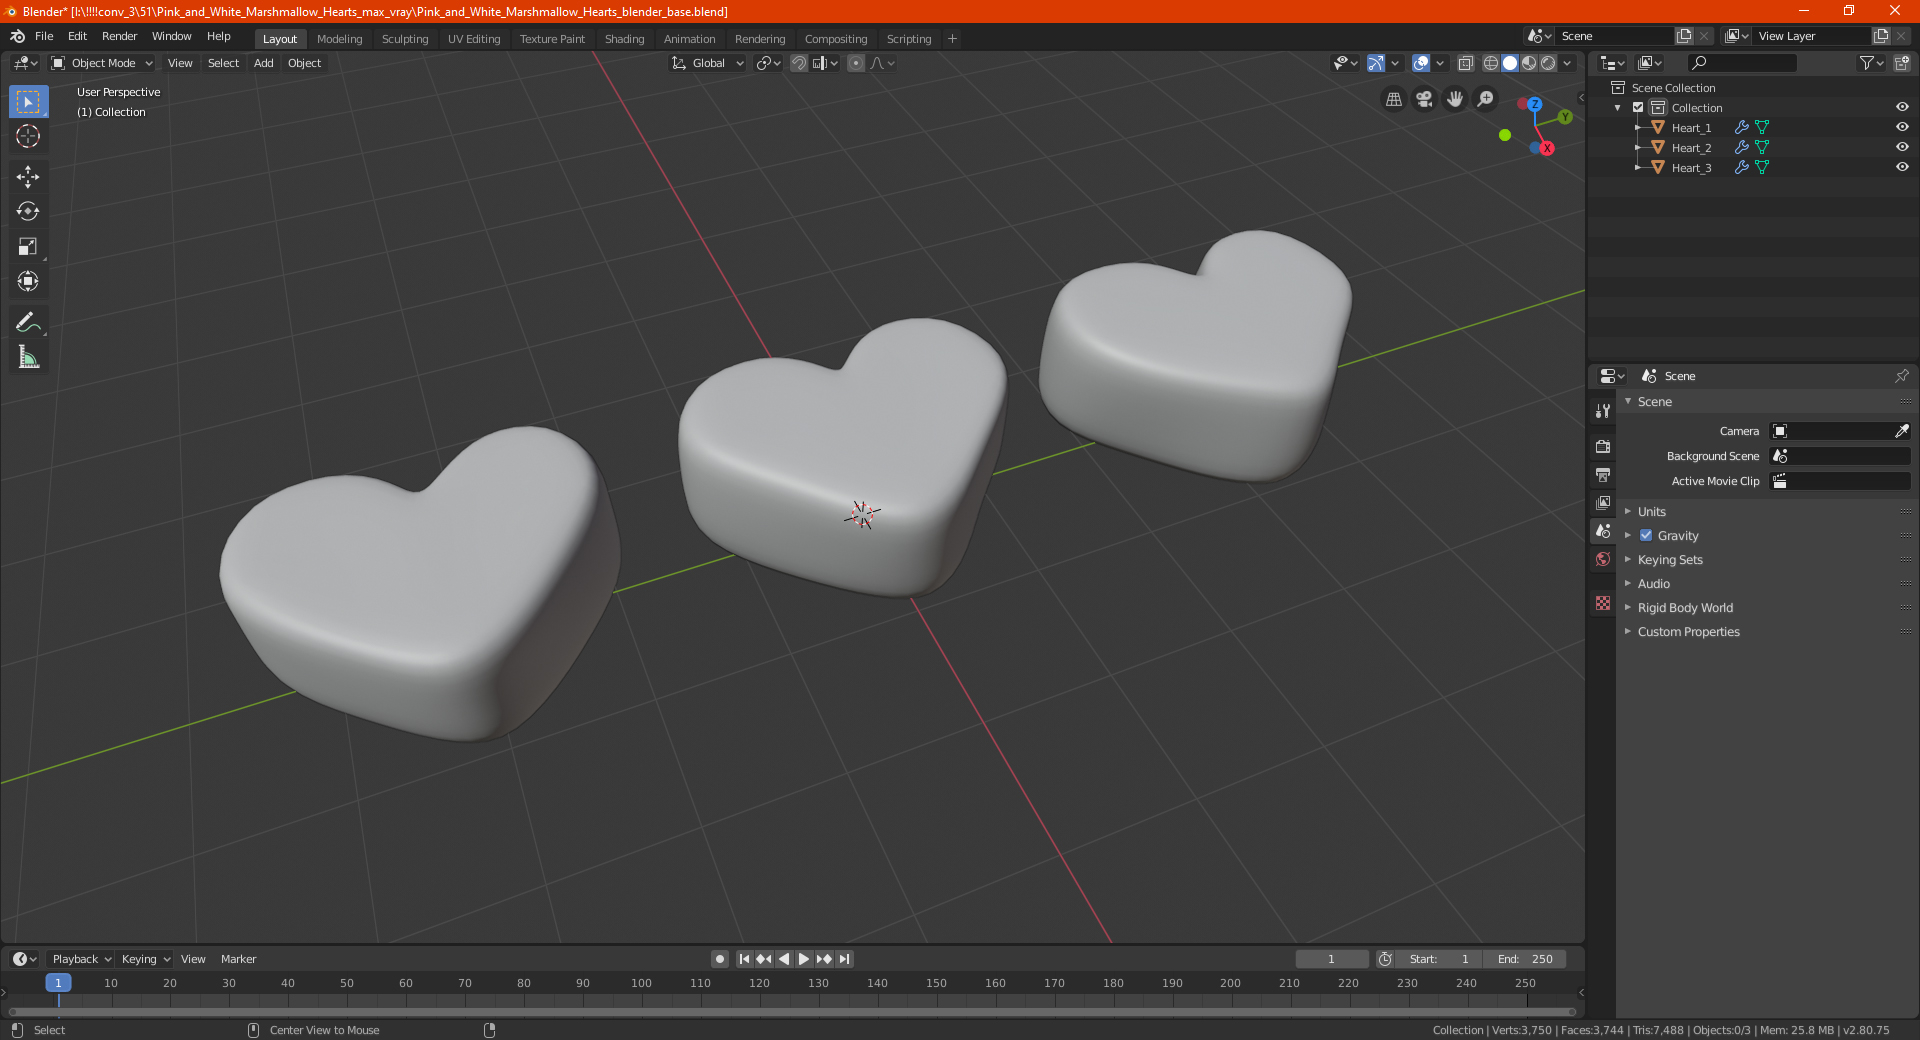Select the Select Box tool

click(x=28, y=102)
